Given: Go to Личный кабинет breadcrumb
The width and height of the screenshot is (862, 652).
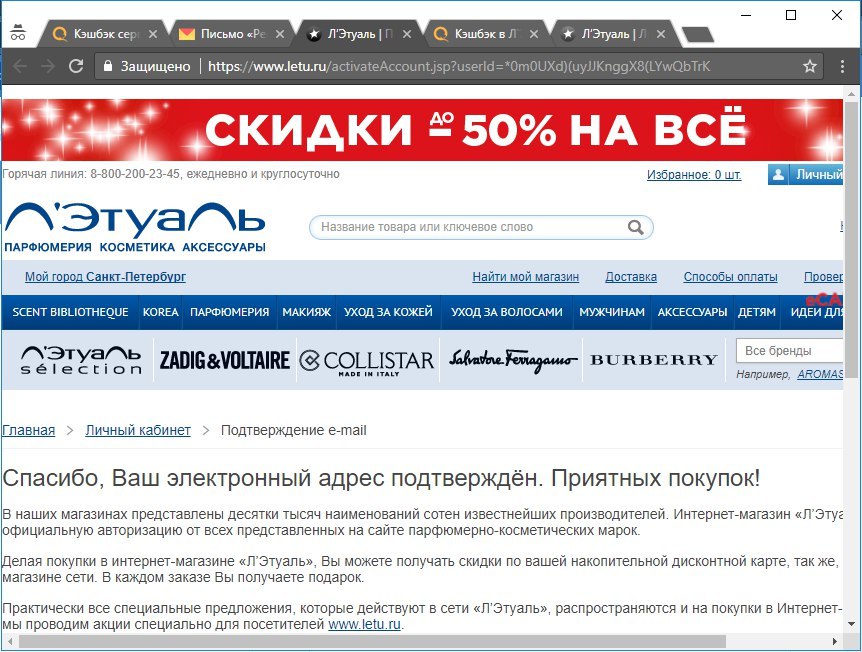Looking at the screenshot, I should pyautogui.click(x=138, y=430).
